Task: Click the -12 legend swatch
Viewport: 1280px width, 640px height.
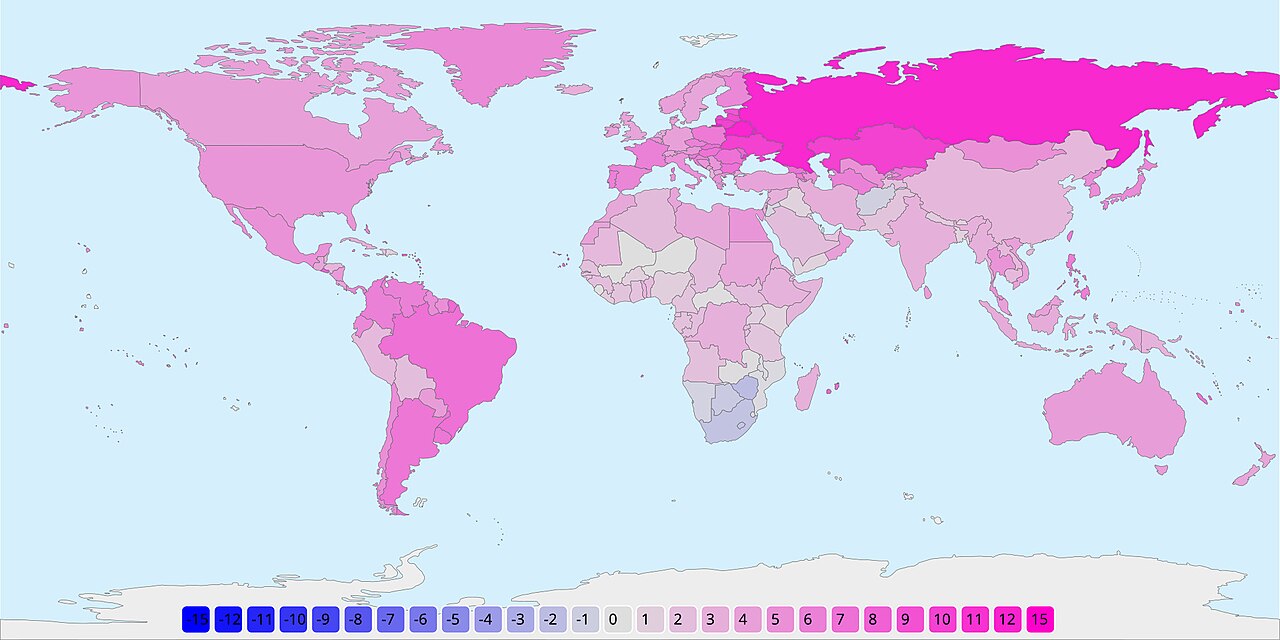Action: pos(229,619)
